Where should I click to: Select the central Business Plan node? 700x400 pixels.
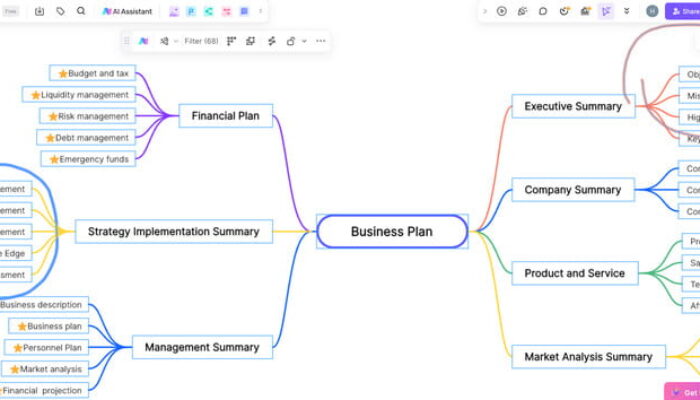click(x=392, y=231)
